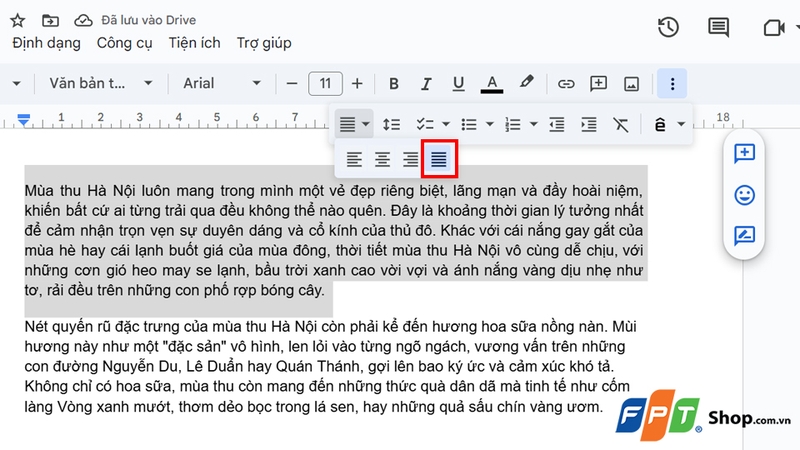Viewport: 800px width, 450px height.
Task: Clear formatting icon
Action: 620,124
